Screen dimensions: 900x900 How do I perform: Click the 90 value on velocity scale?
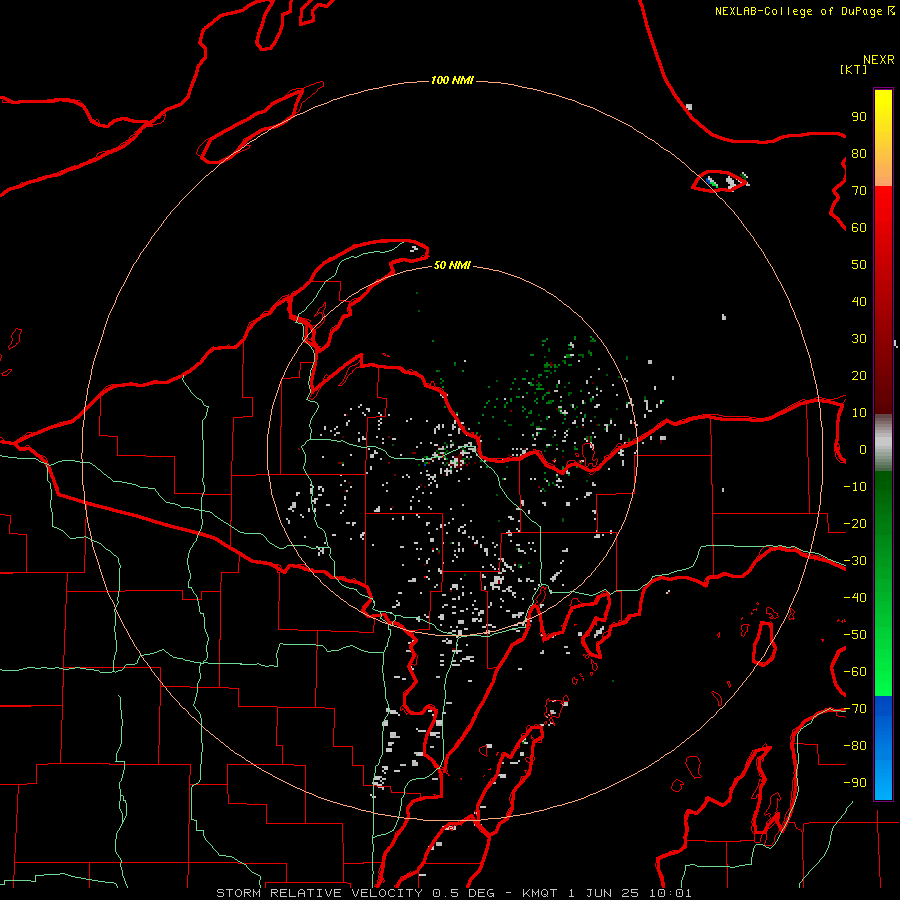pyautogui.click(x=859, y=117)
